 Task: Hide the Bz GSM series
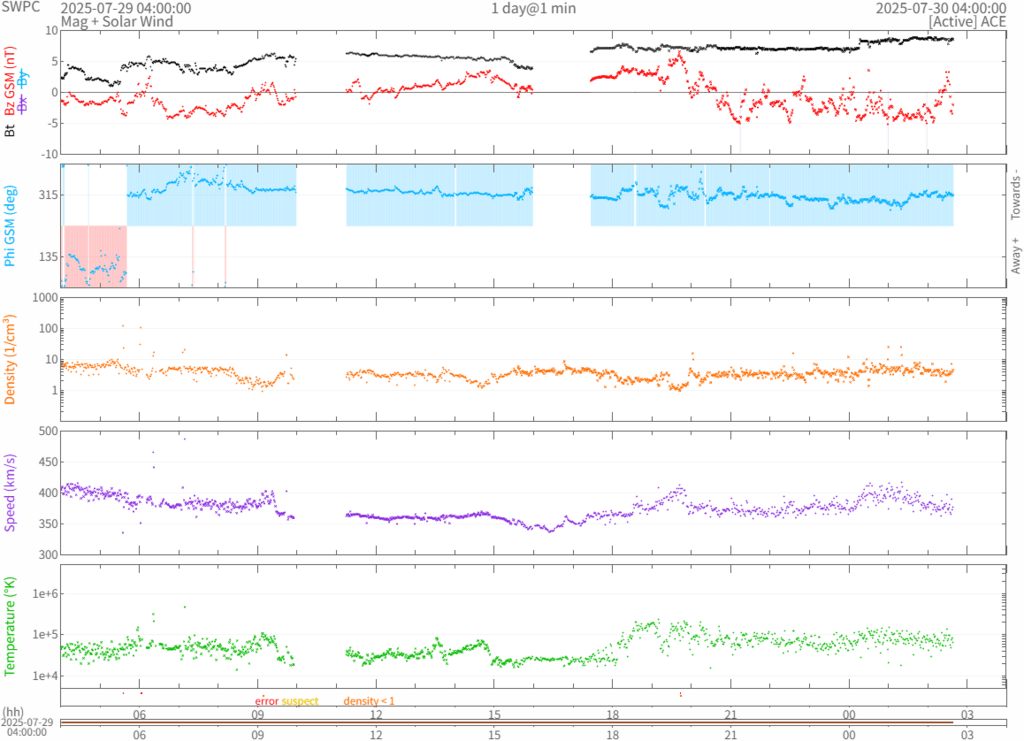[x=10, y=79]
